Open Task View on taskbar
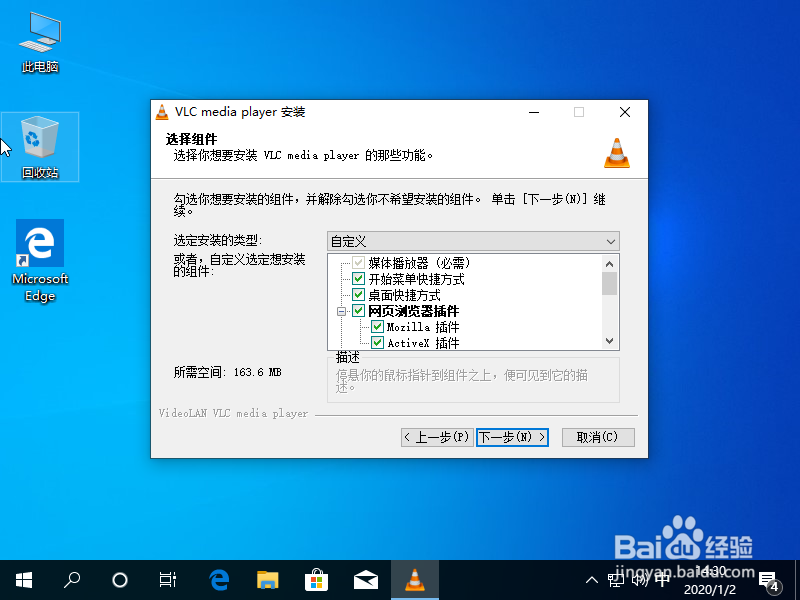The image size is (800, 600). pyautogui.click(x=168, y=580)
